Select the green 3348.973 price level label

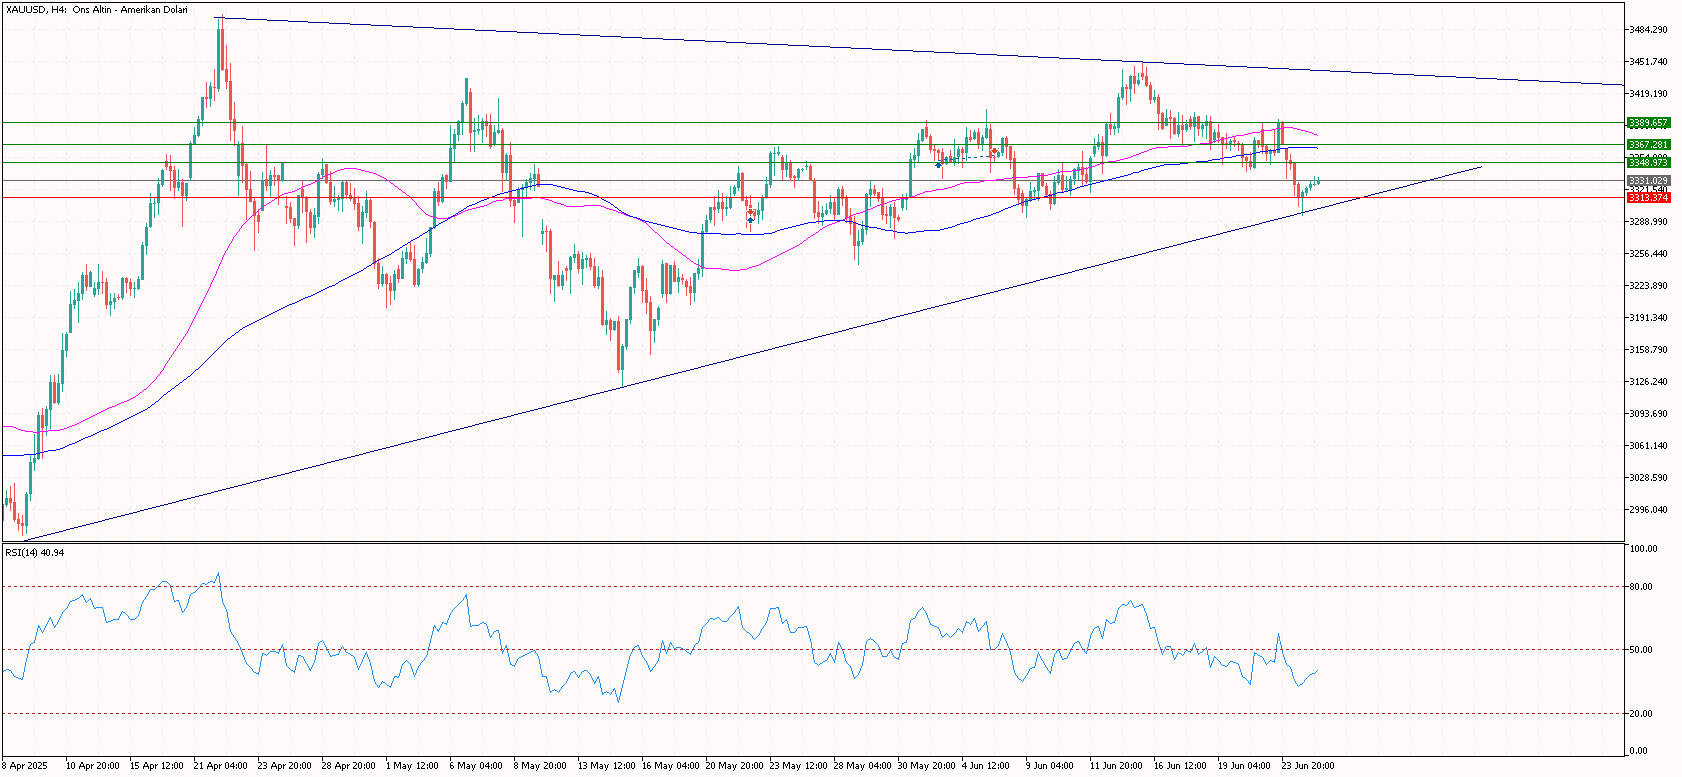pos(1648,163)
